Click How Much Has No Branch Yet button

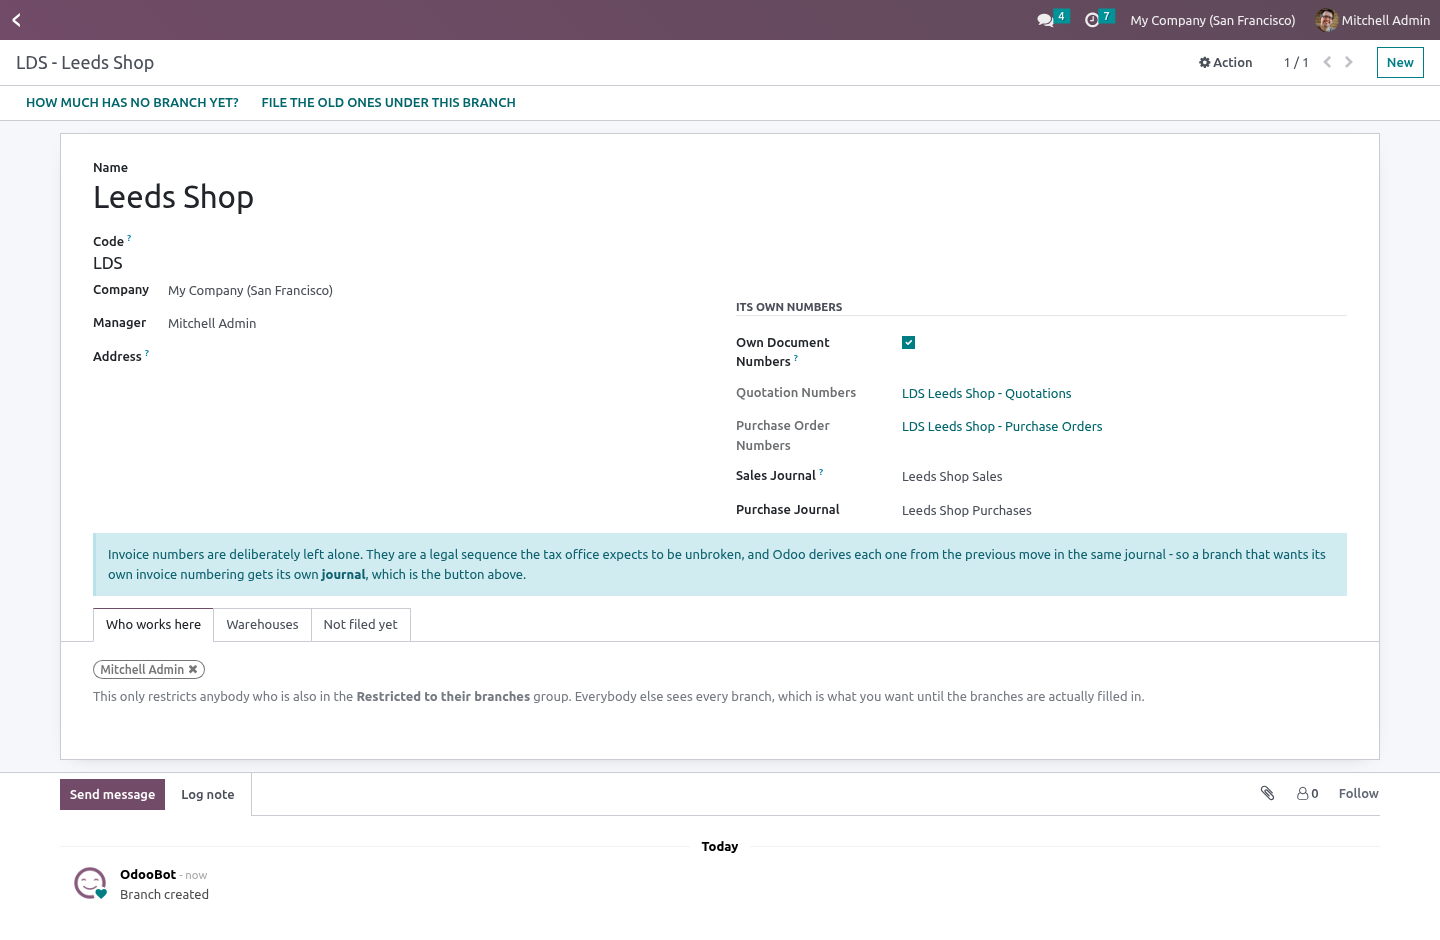pos(132,103)
